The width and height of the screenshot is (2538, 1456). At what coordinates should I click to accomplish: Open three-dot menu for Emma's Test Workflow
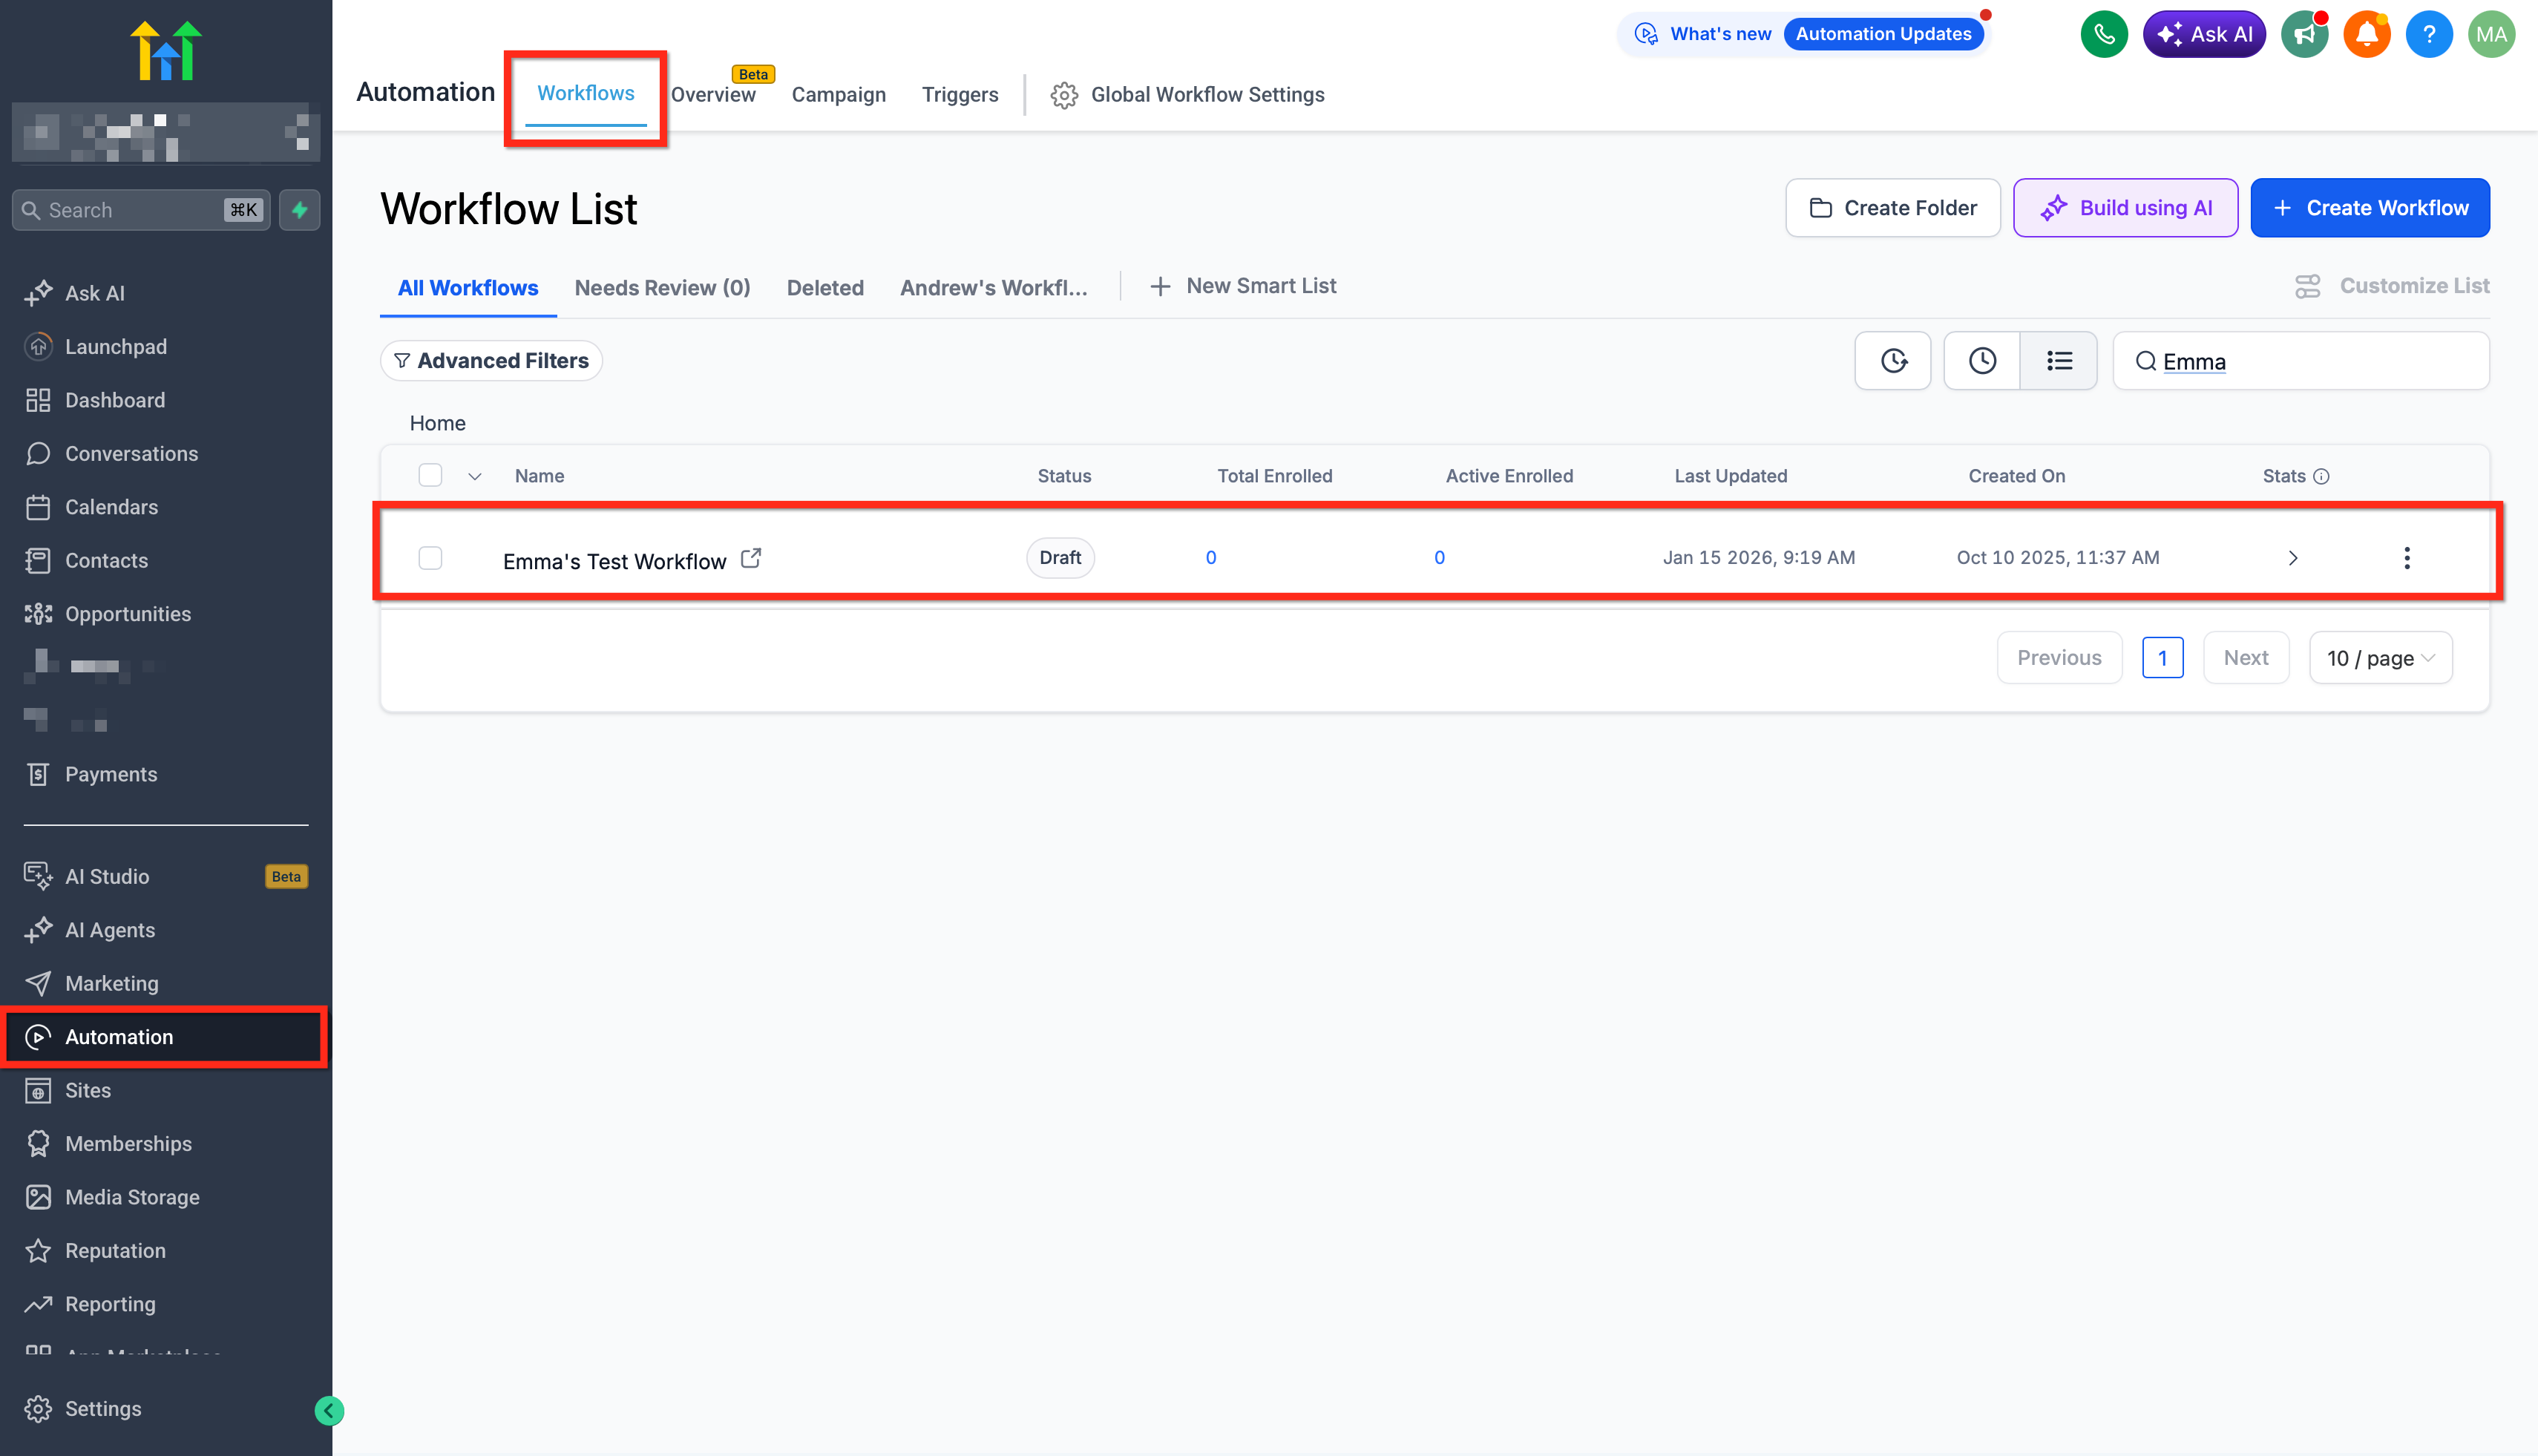[x=2406, y=558]
